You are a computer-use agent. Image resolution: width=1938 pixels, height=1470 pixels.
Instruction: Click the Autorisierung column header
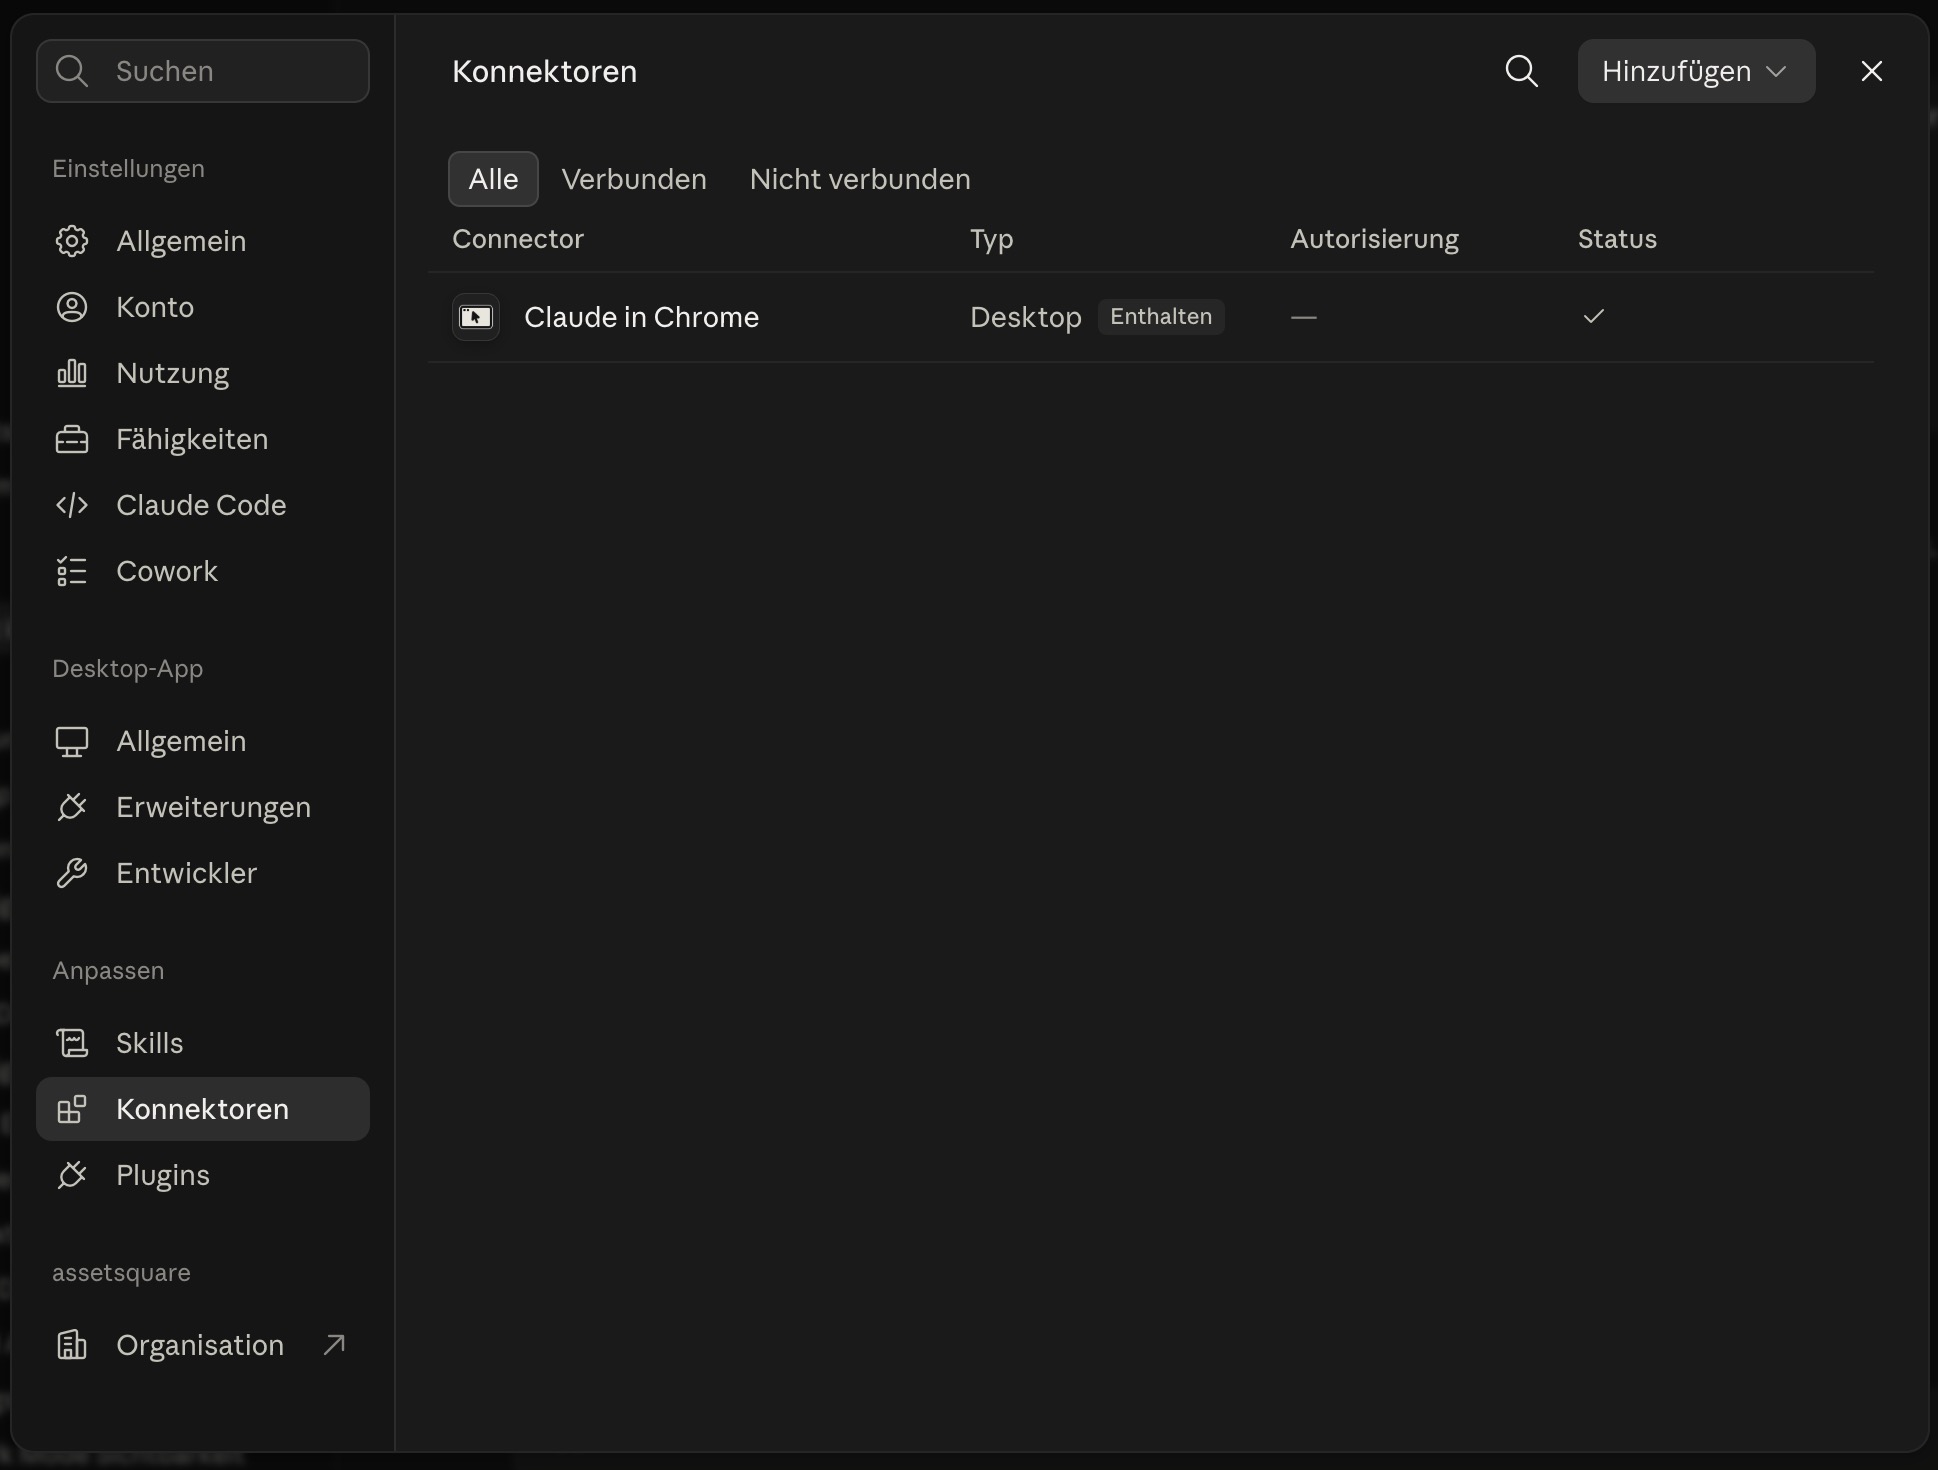(x=1374, y=239)
